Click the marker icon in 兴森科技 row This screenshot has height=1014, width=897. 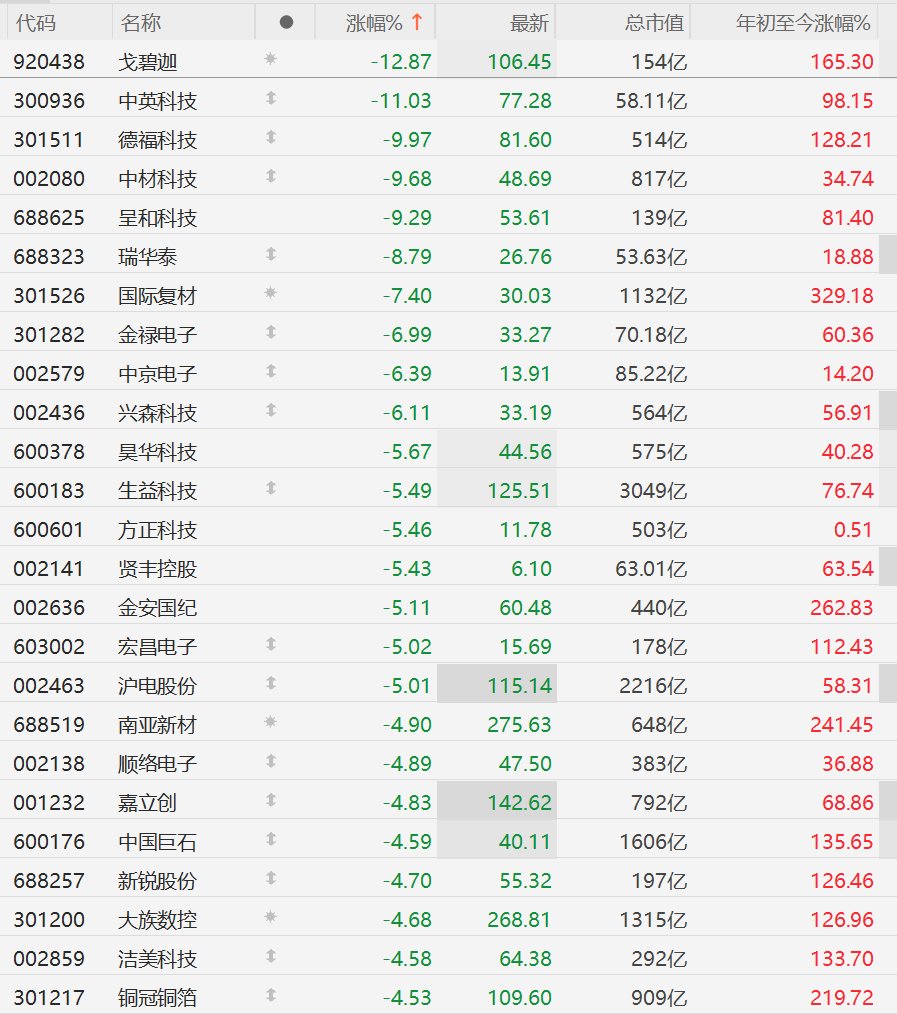[x=271, y=409]
